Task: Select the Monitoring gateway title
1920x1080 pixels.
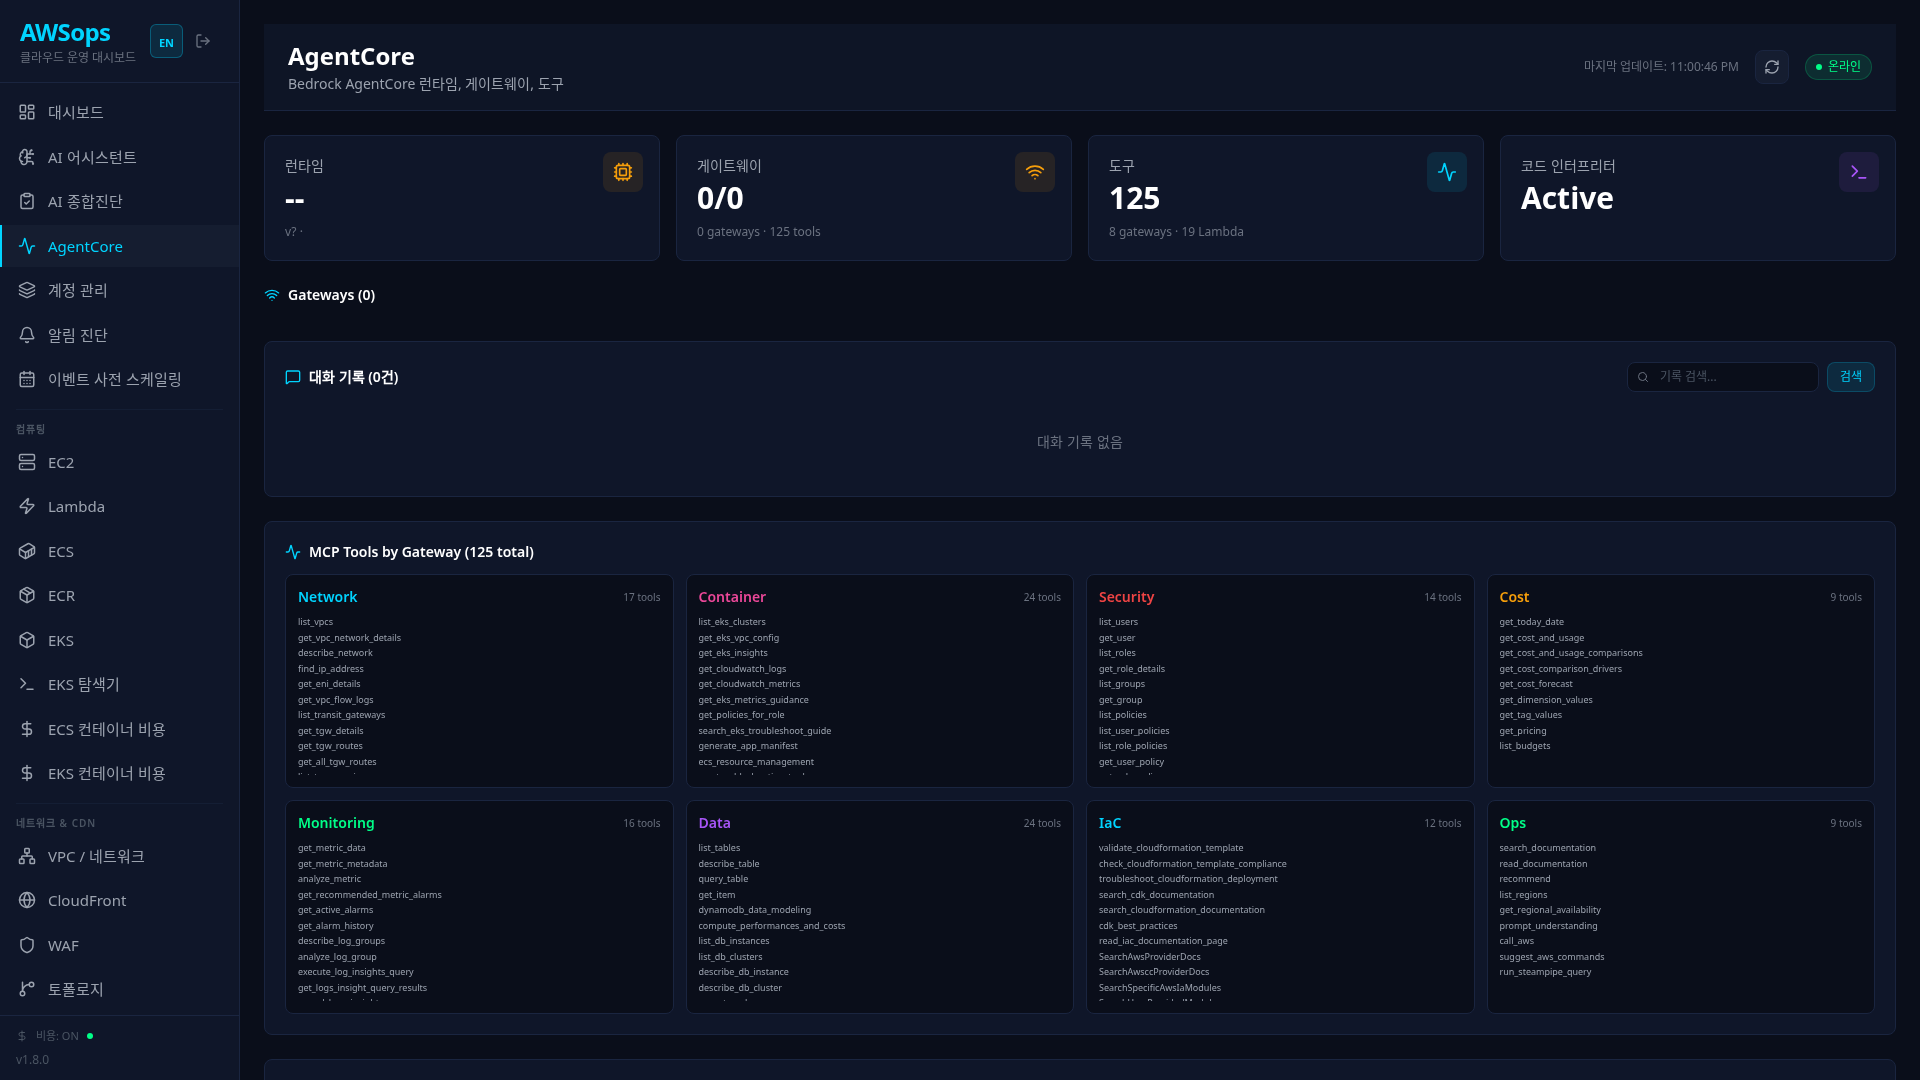Action: point(336,823)
